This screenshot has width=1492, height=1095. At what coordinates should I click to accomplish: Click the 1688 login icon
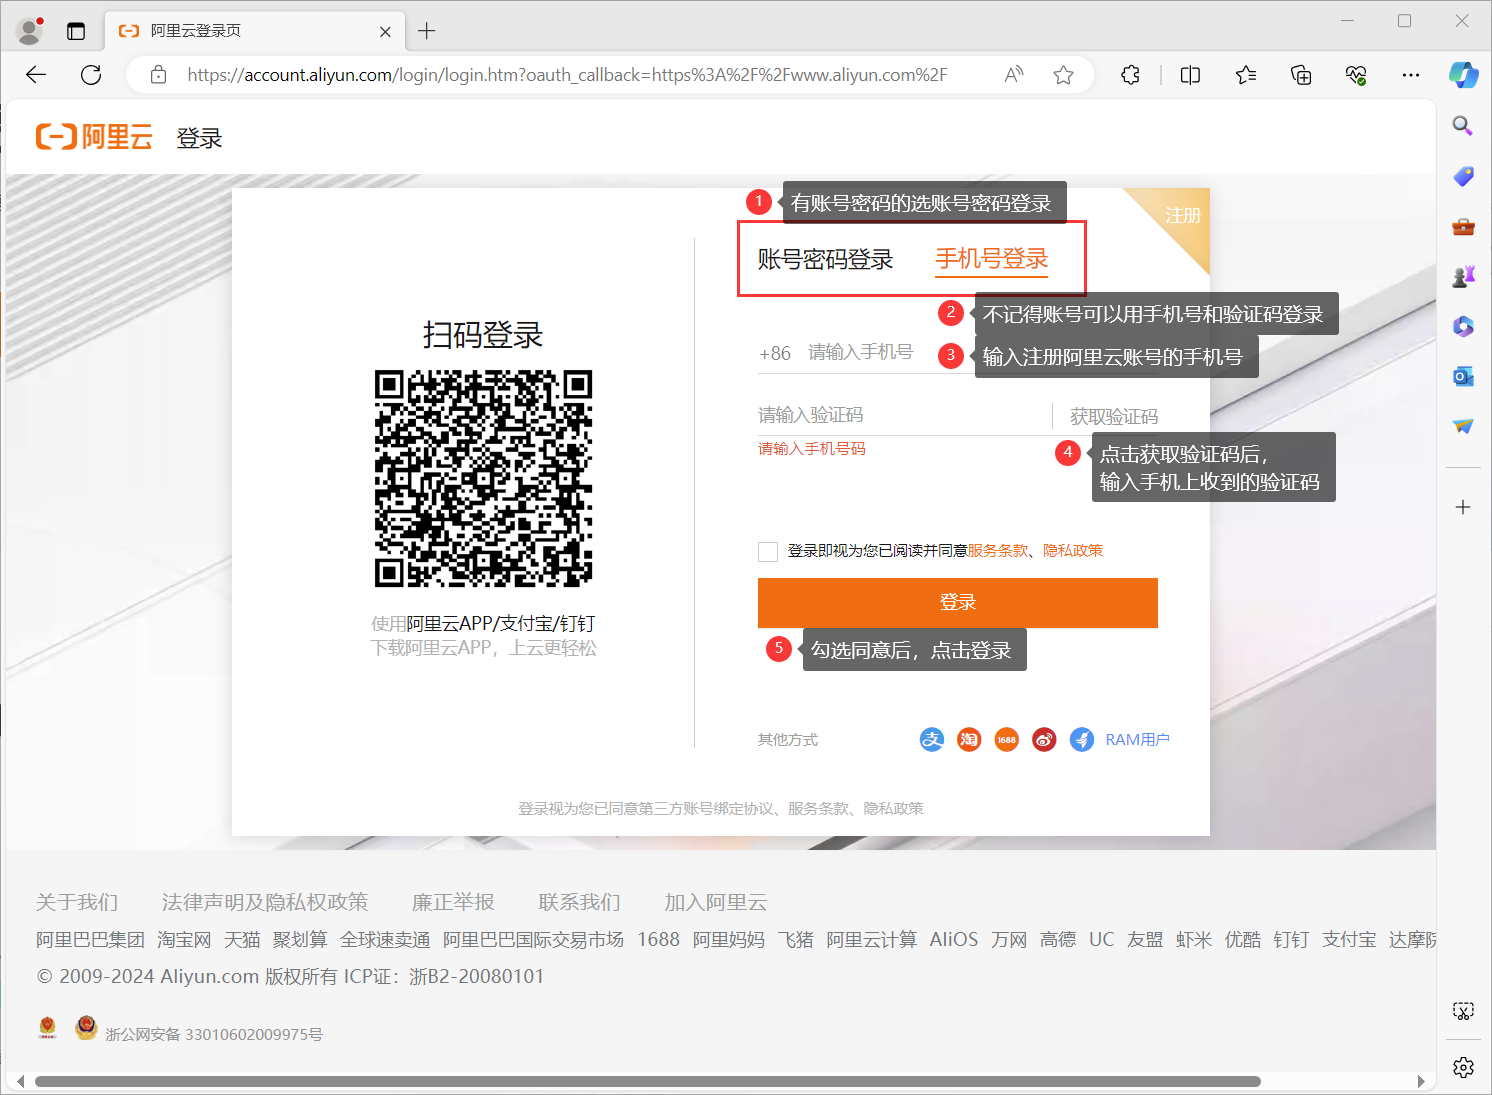tap(1006, 740)
